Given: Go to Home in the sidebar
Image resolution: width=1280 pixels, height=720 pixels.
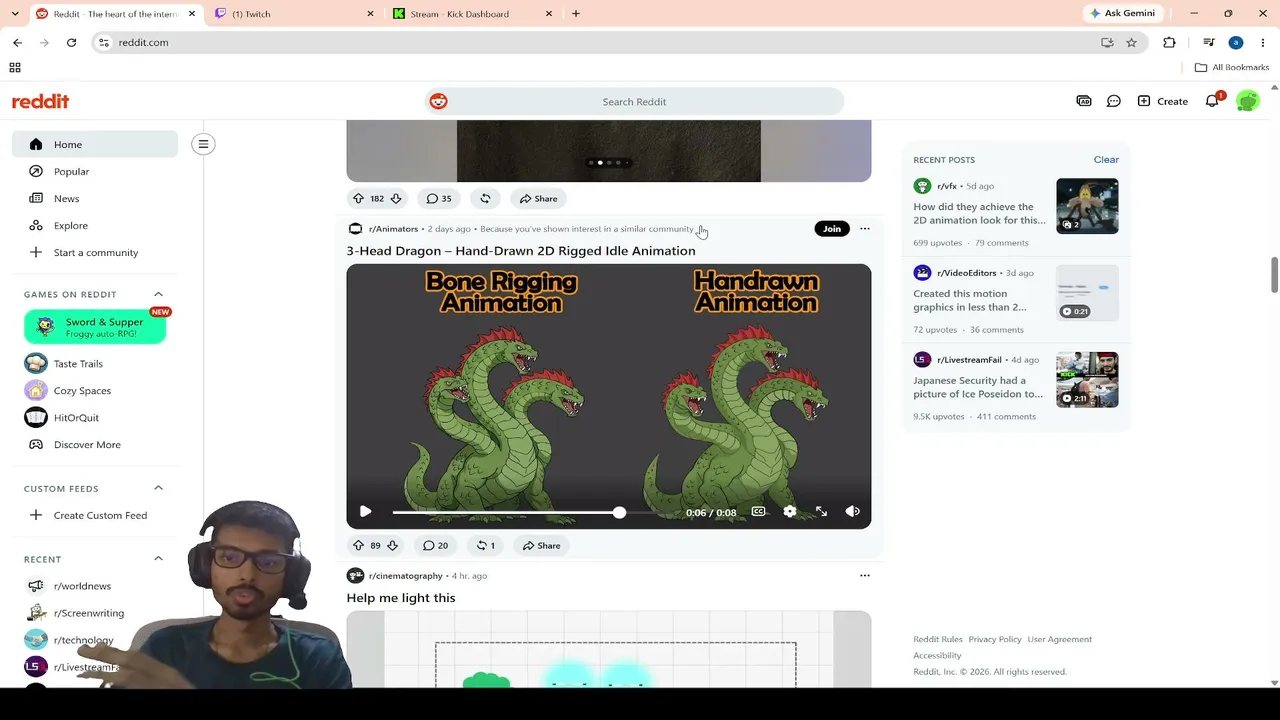Looking at the screenshot, I should coord(95,144).
